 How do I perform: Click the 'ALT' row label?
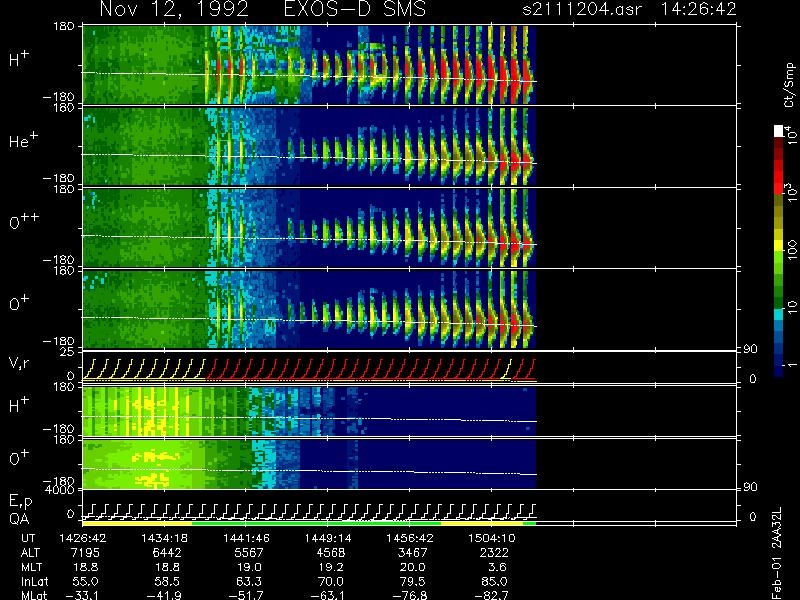pyautogui.click(x=30, y=553)
